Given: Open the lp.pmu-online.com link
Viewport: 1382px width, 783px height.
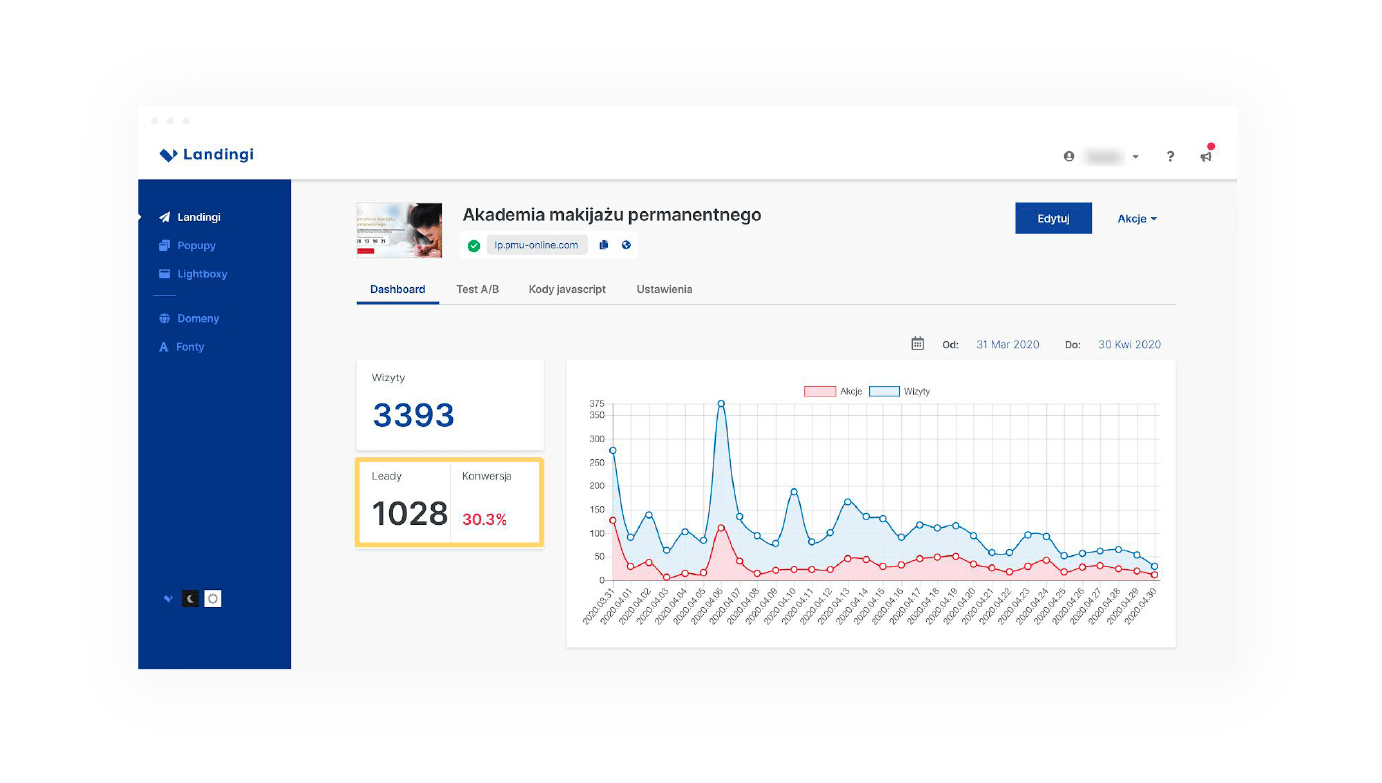Looking at the screenshot, I should click(x=536, y=245).
